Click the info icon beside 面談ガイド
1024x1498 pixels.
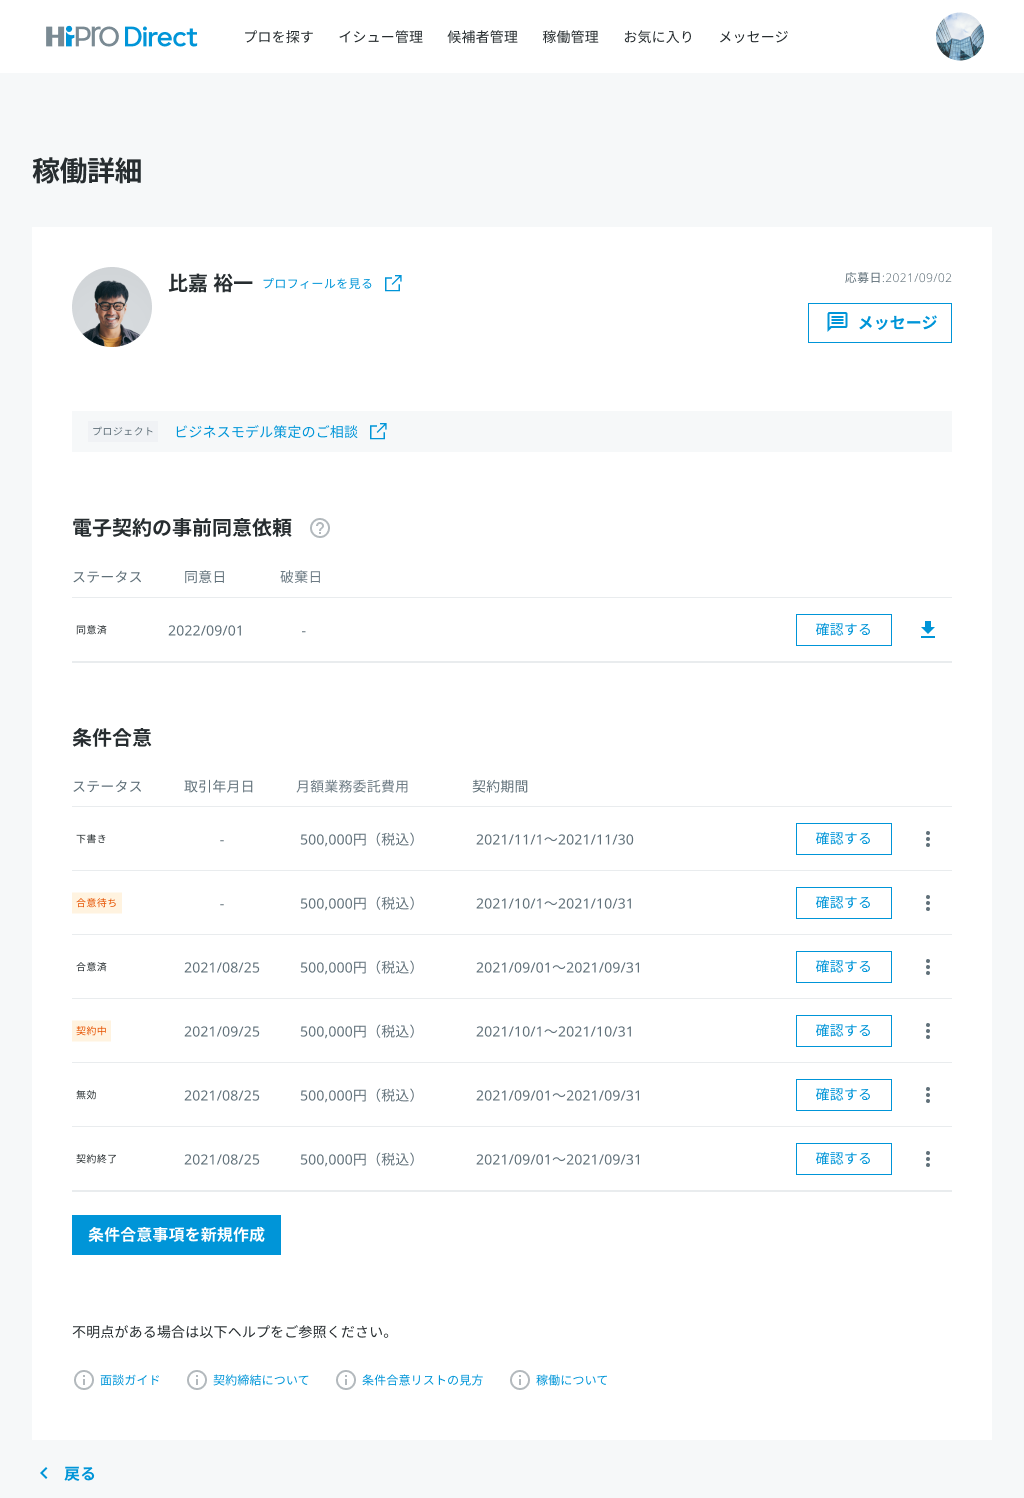pos(84,1380)
